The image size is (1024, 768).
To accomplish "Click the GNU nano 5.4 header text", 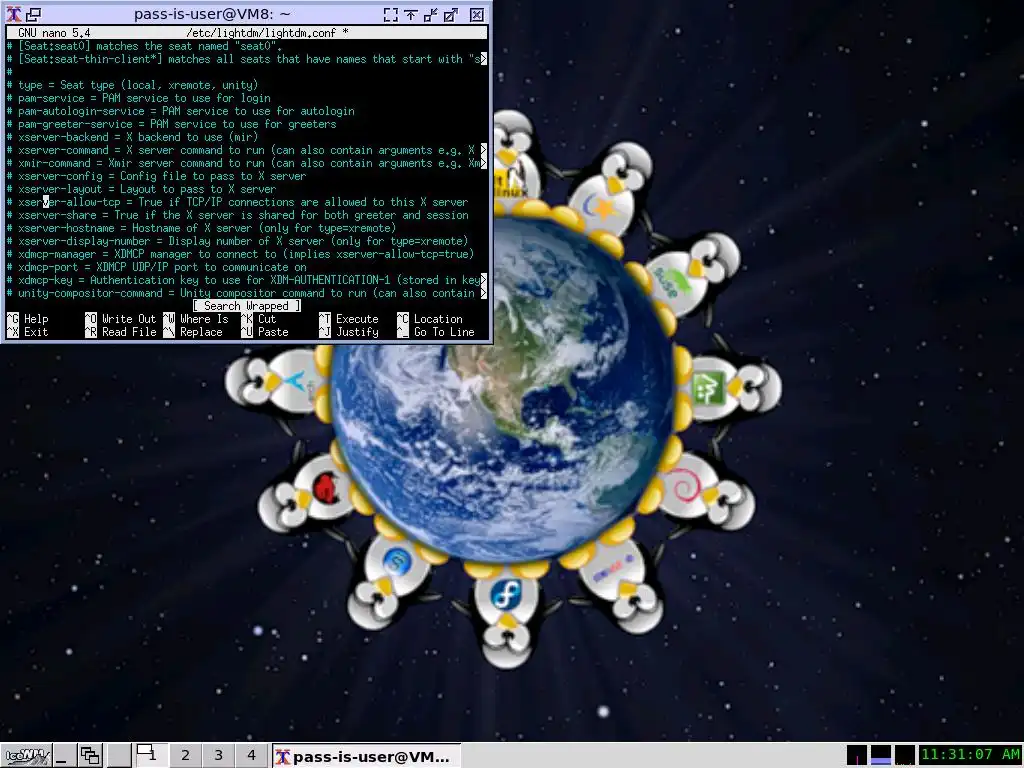I will coord(54,33).
